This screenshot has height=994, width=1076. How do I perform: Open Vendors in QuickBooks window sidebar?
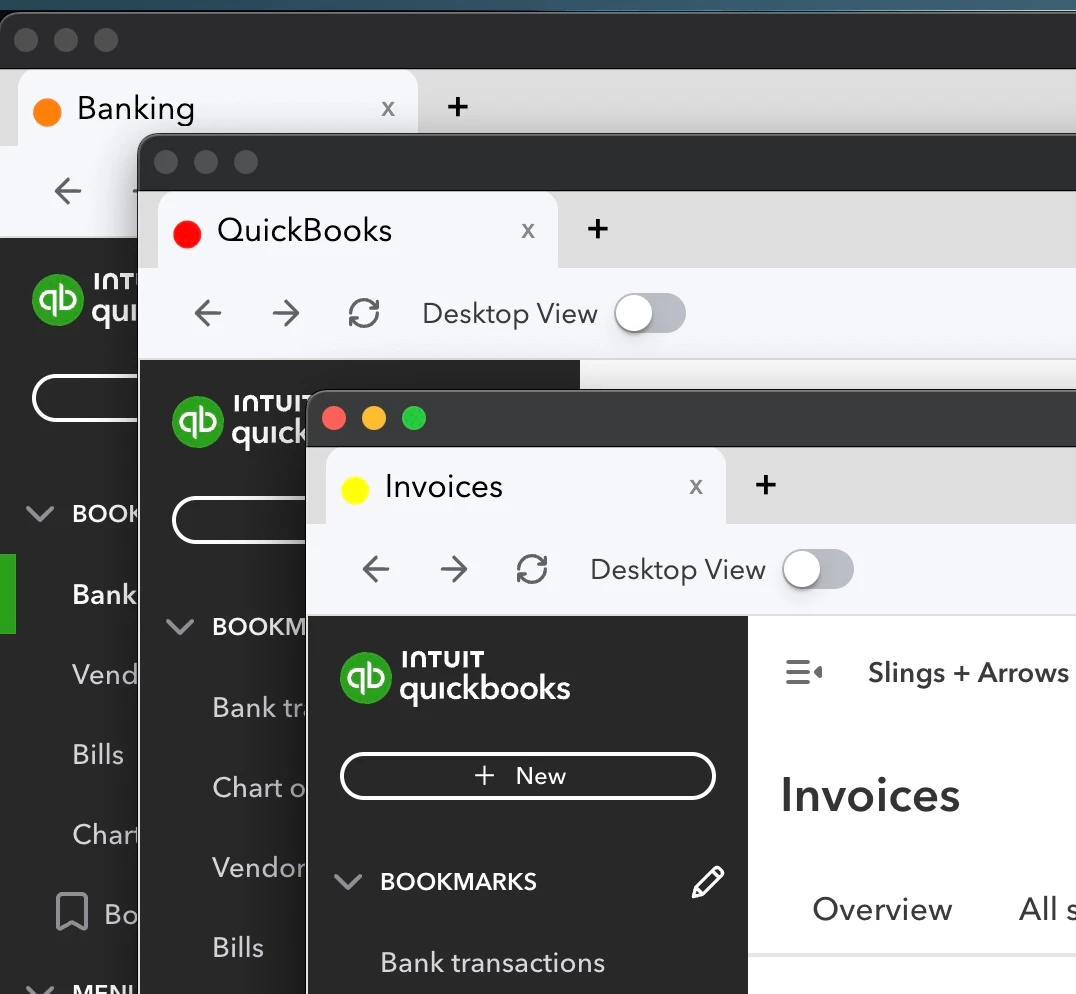259,868
